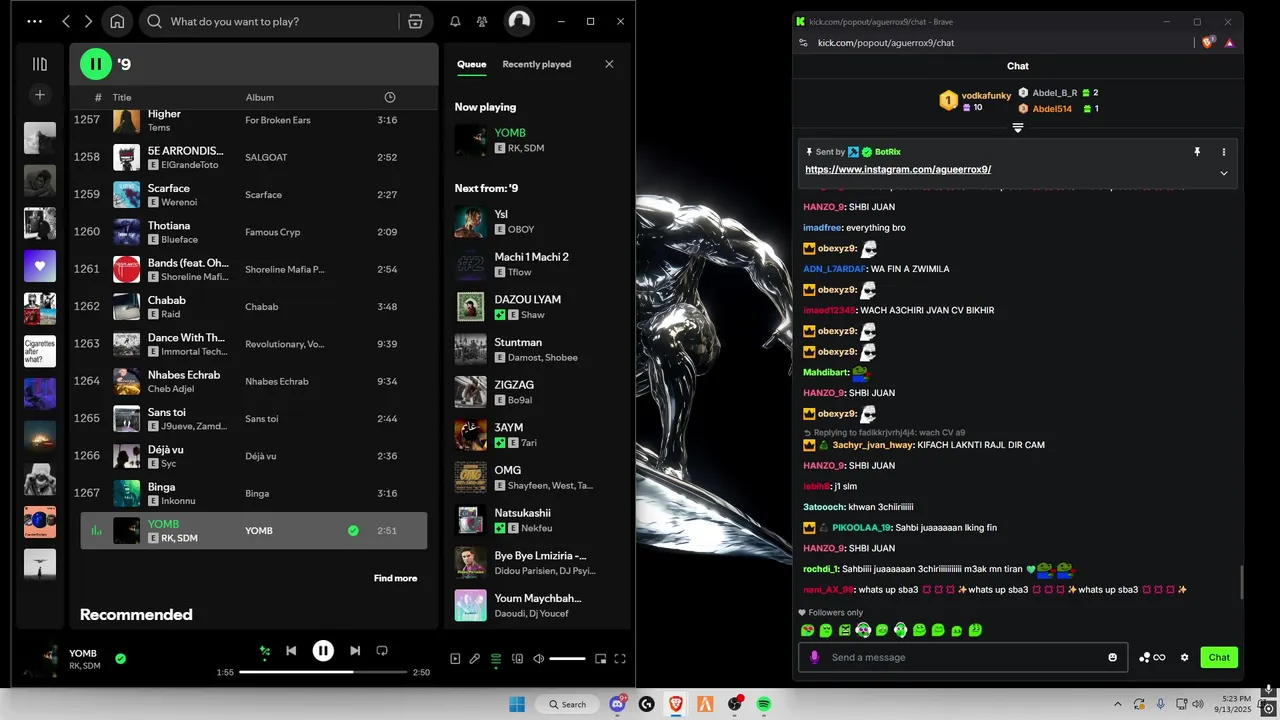Adjust the Spotify volume slider
This screenshot has width=1280, height=720.
(567, 659)
